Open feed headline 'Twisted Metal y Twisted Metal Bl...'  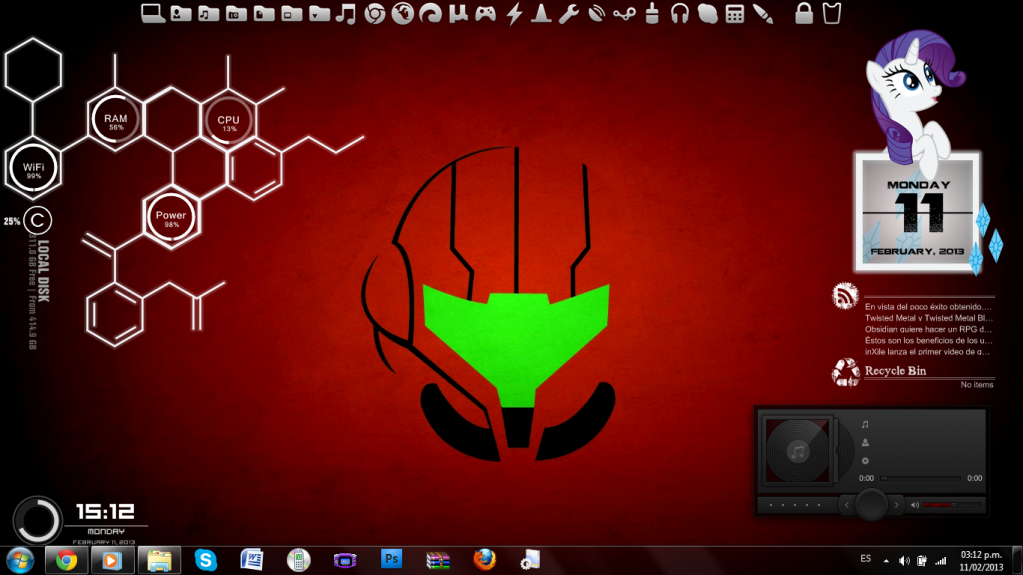coord(928,318)
